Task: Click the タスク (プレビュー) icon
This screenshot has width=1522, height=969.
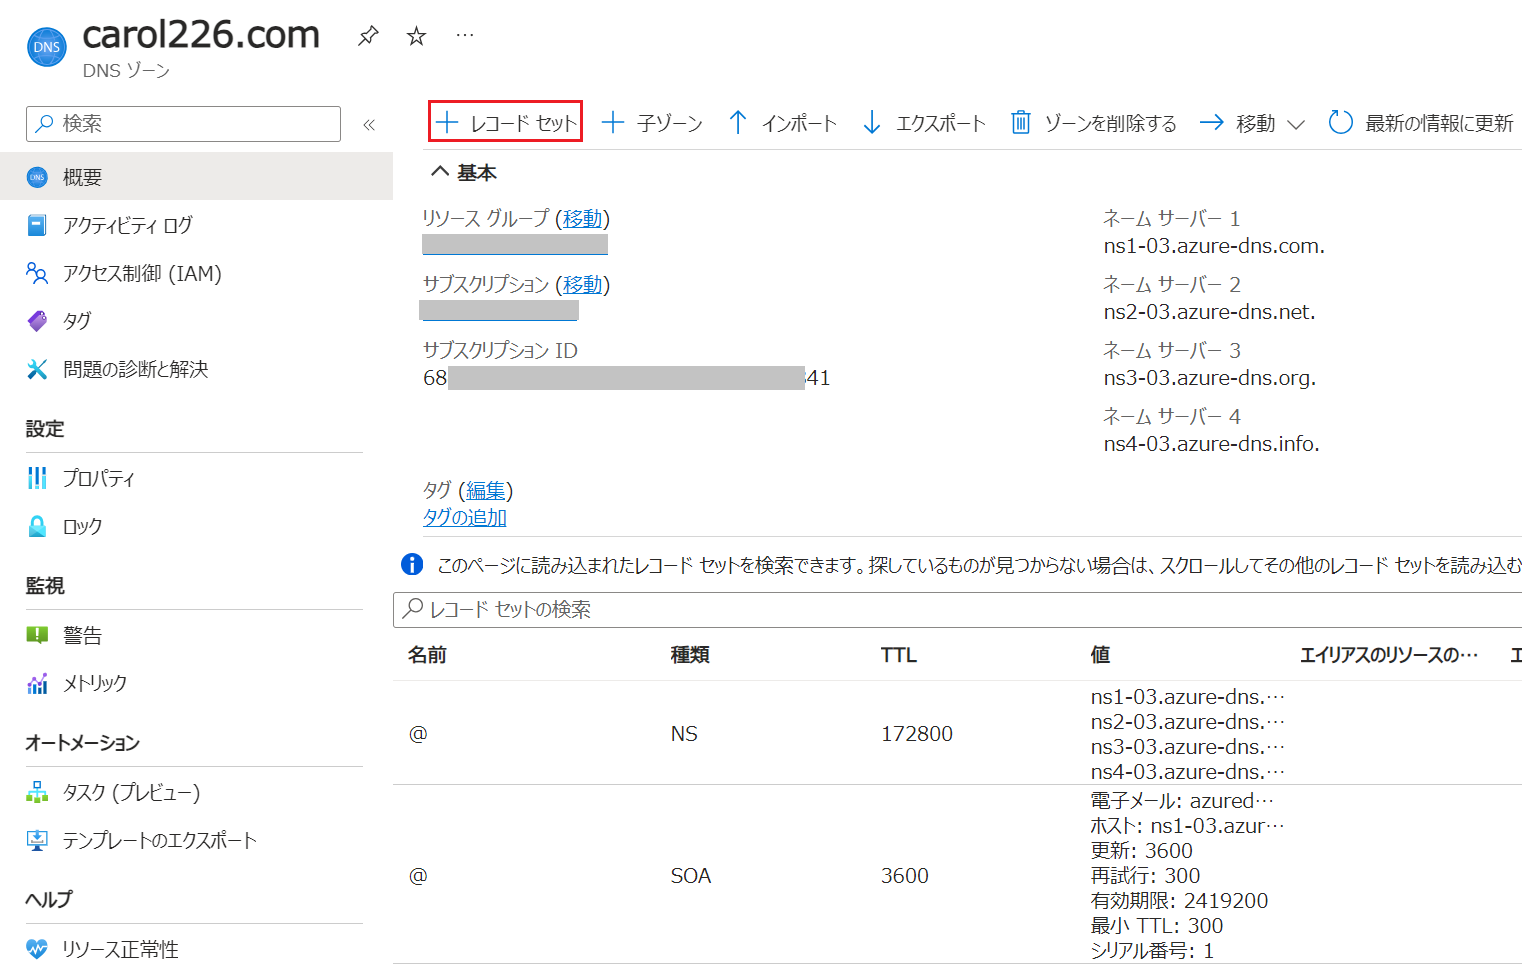Action: [37, 792]
